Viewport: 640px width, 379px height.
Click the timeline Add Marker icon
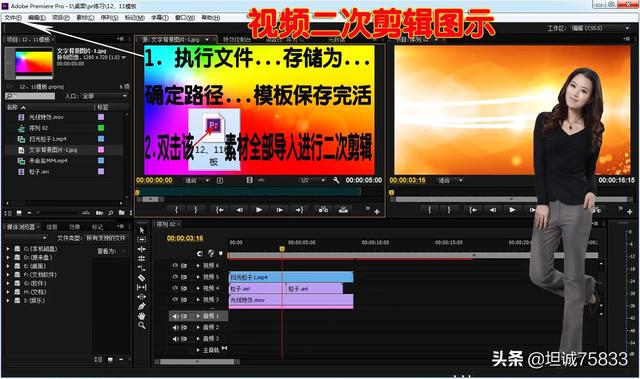pos(221,253)
